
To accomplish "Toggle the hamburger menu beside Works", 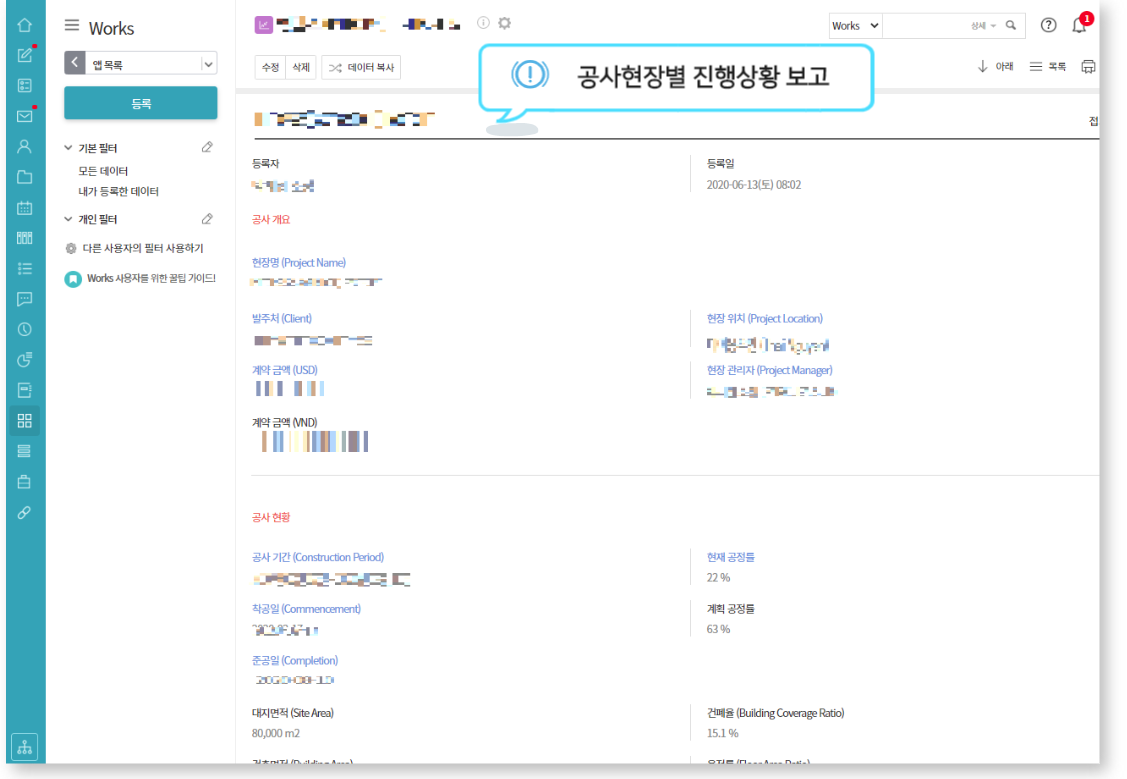I will [72, 26].
